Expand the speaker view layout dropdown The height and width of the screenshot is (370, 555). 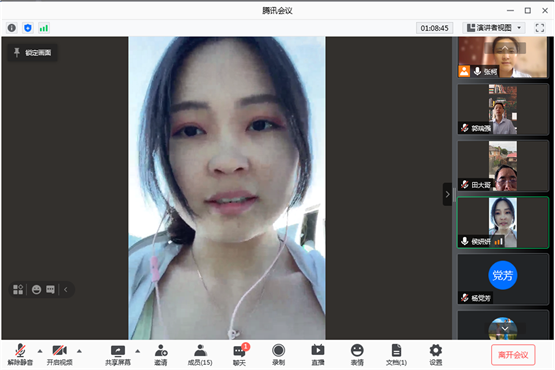click(x=493, y=28)
